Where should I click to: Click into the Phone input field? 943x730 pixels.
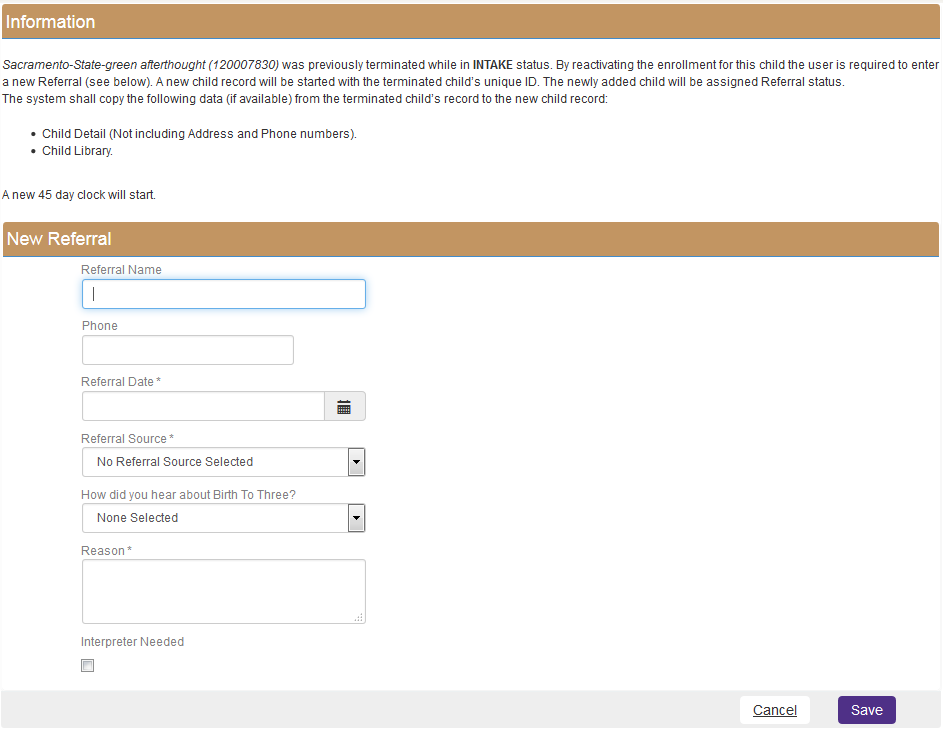pyautogui.click(x=187, y=350)
